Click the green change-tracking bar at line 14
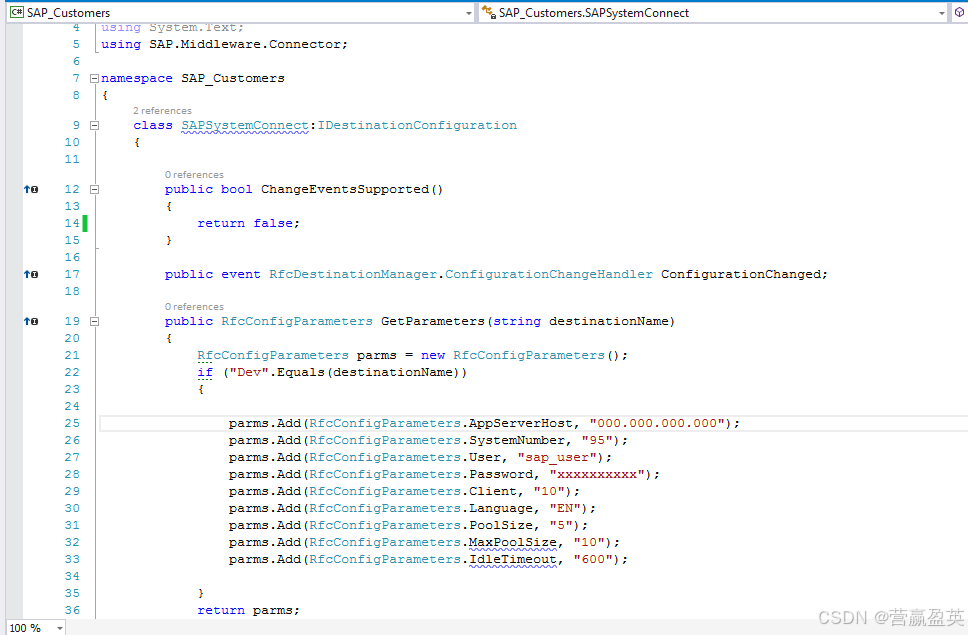The image size is (968, 635). 84,222
